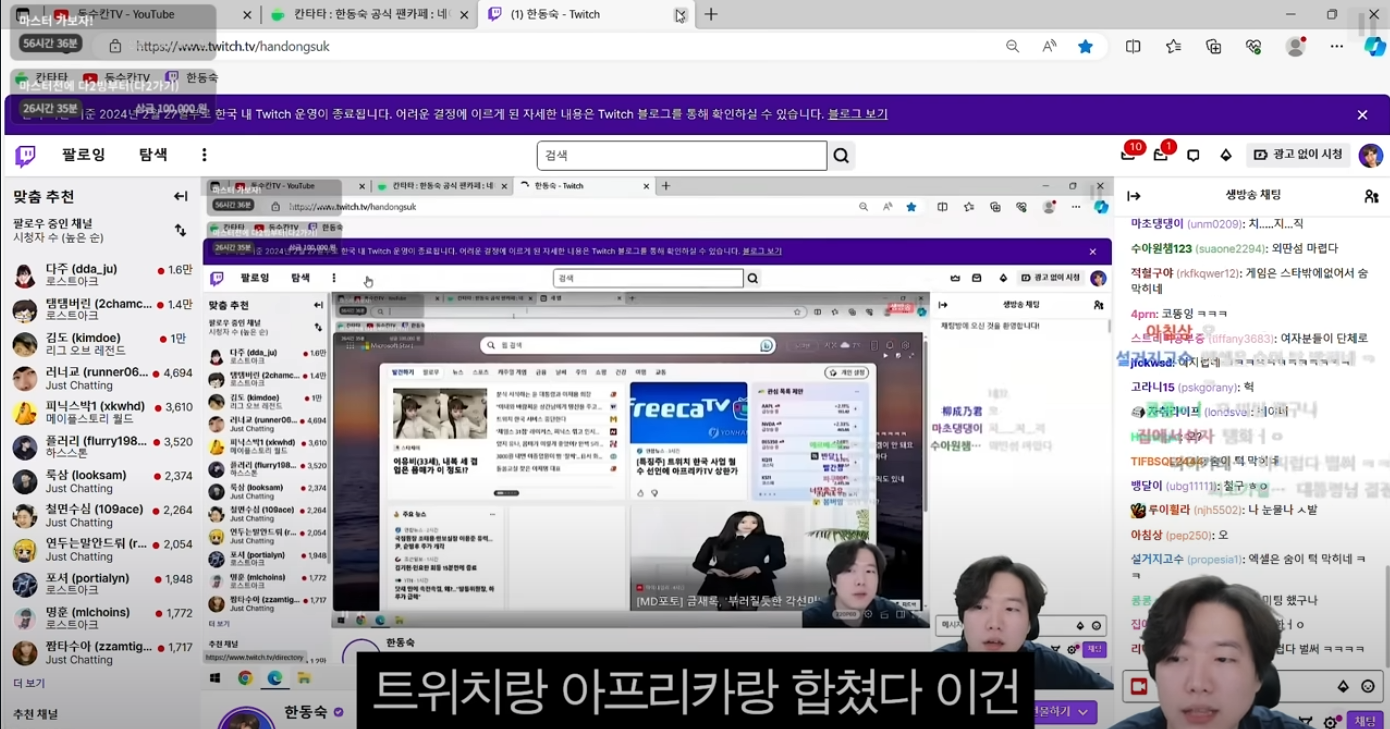This screenshot has width=1390, height=729.
Task: Open channel 플러리 in sidebar
Action: click(100, 447)
